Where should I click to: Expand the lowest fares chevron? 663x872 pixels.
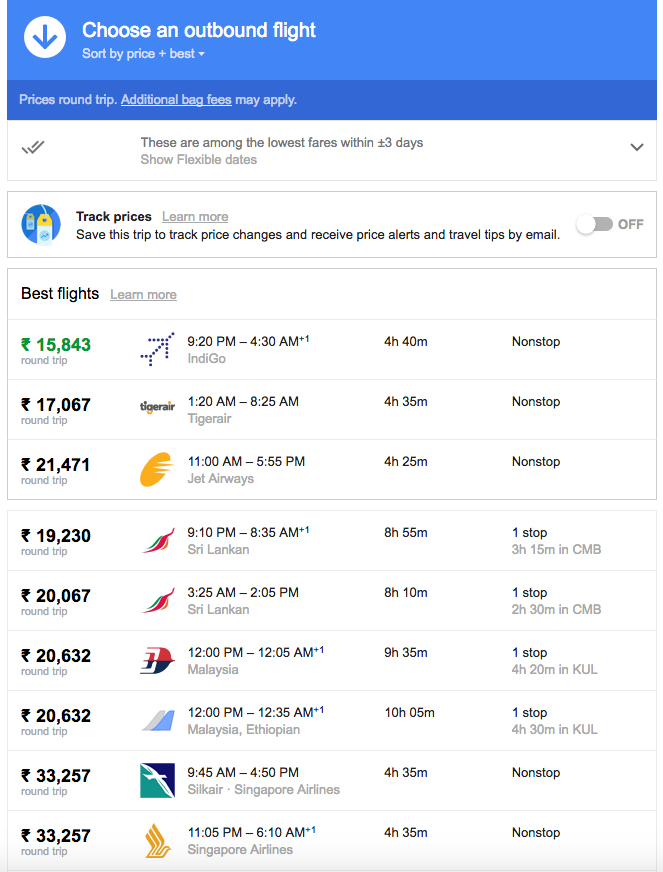click(637, 147)
